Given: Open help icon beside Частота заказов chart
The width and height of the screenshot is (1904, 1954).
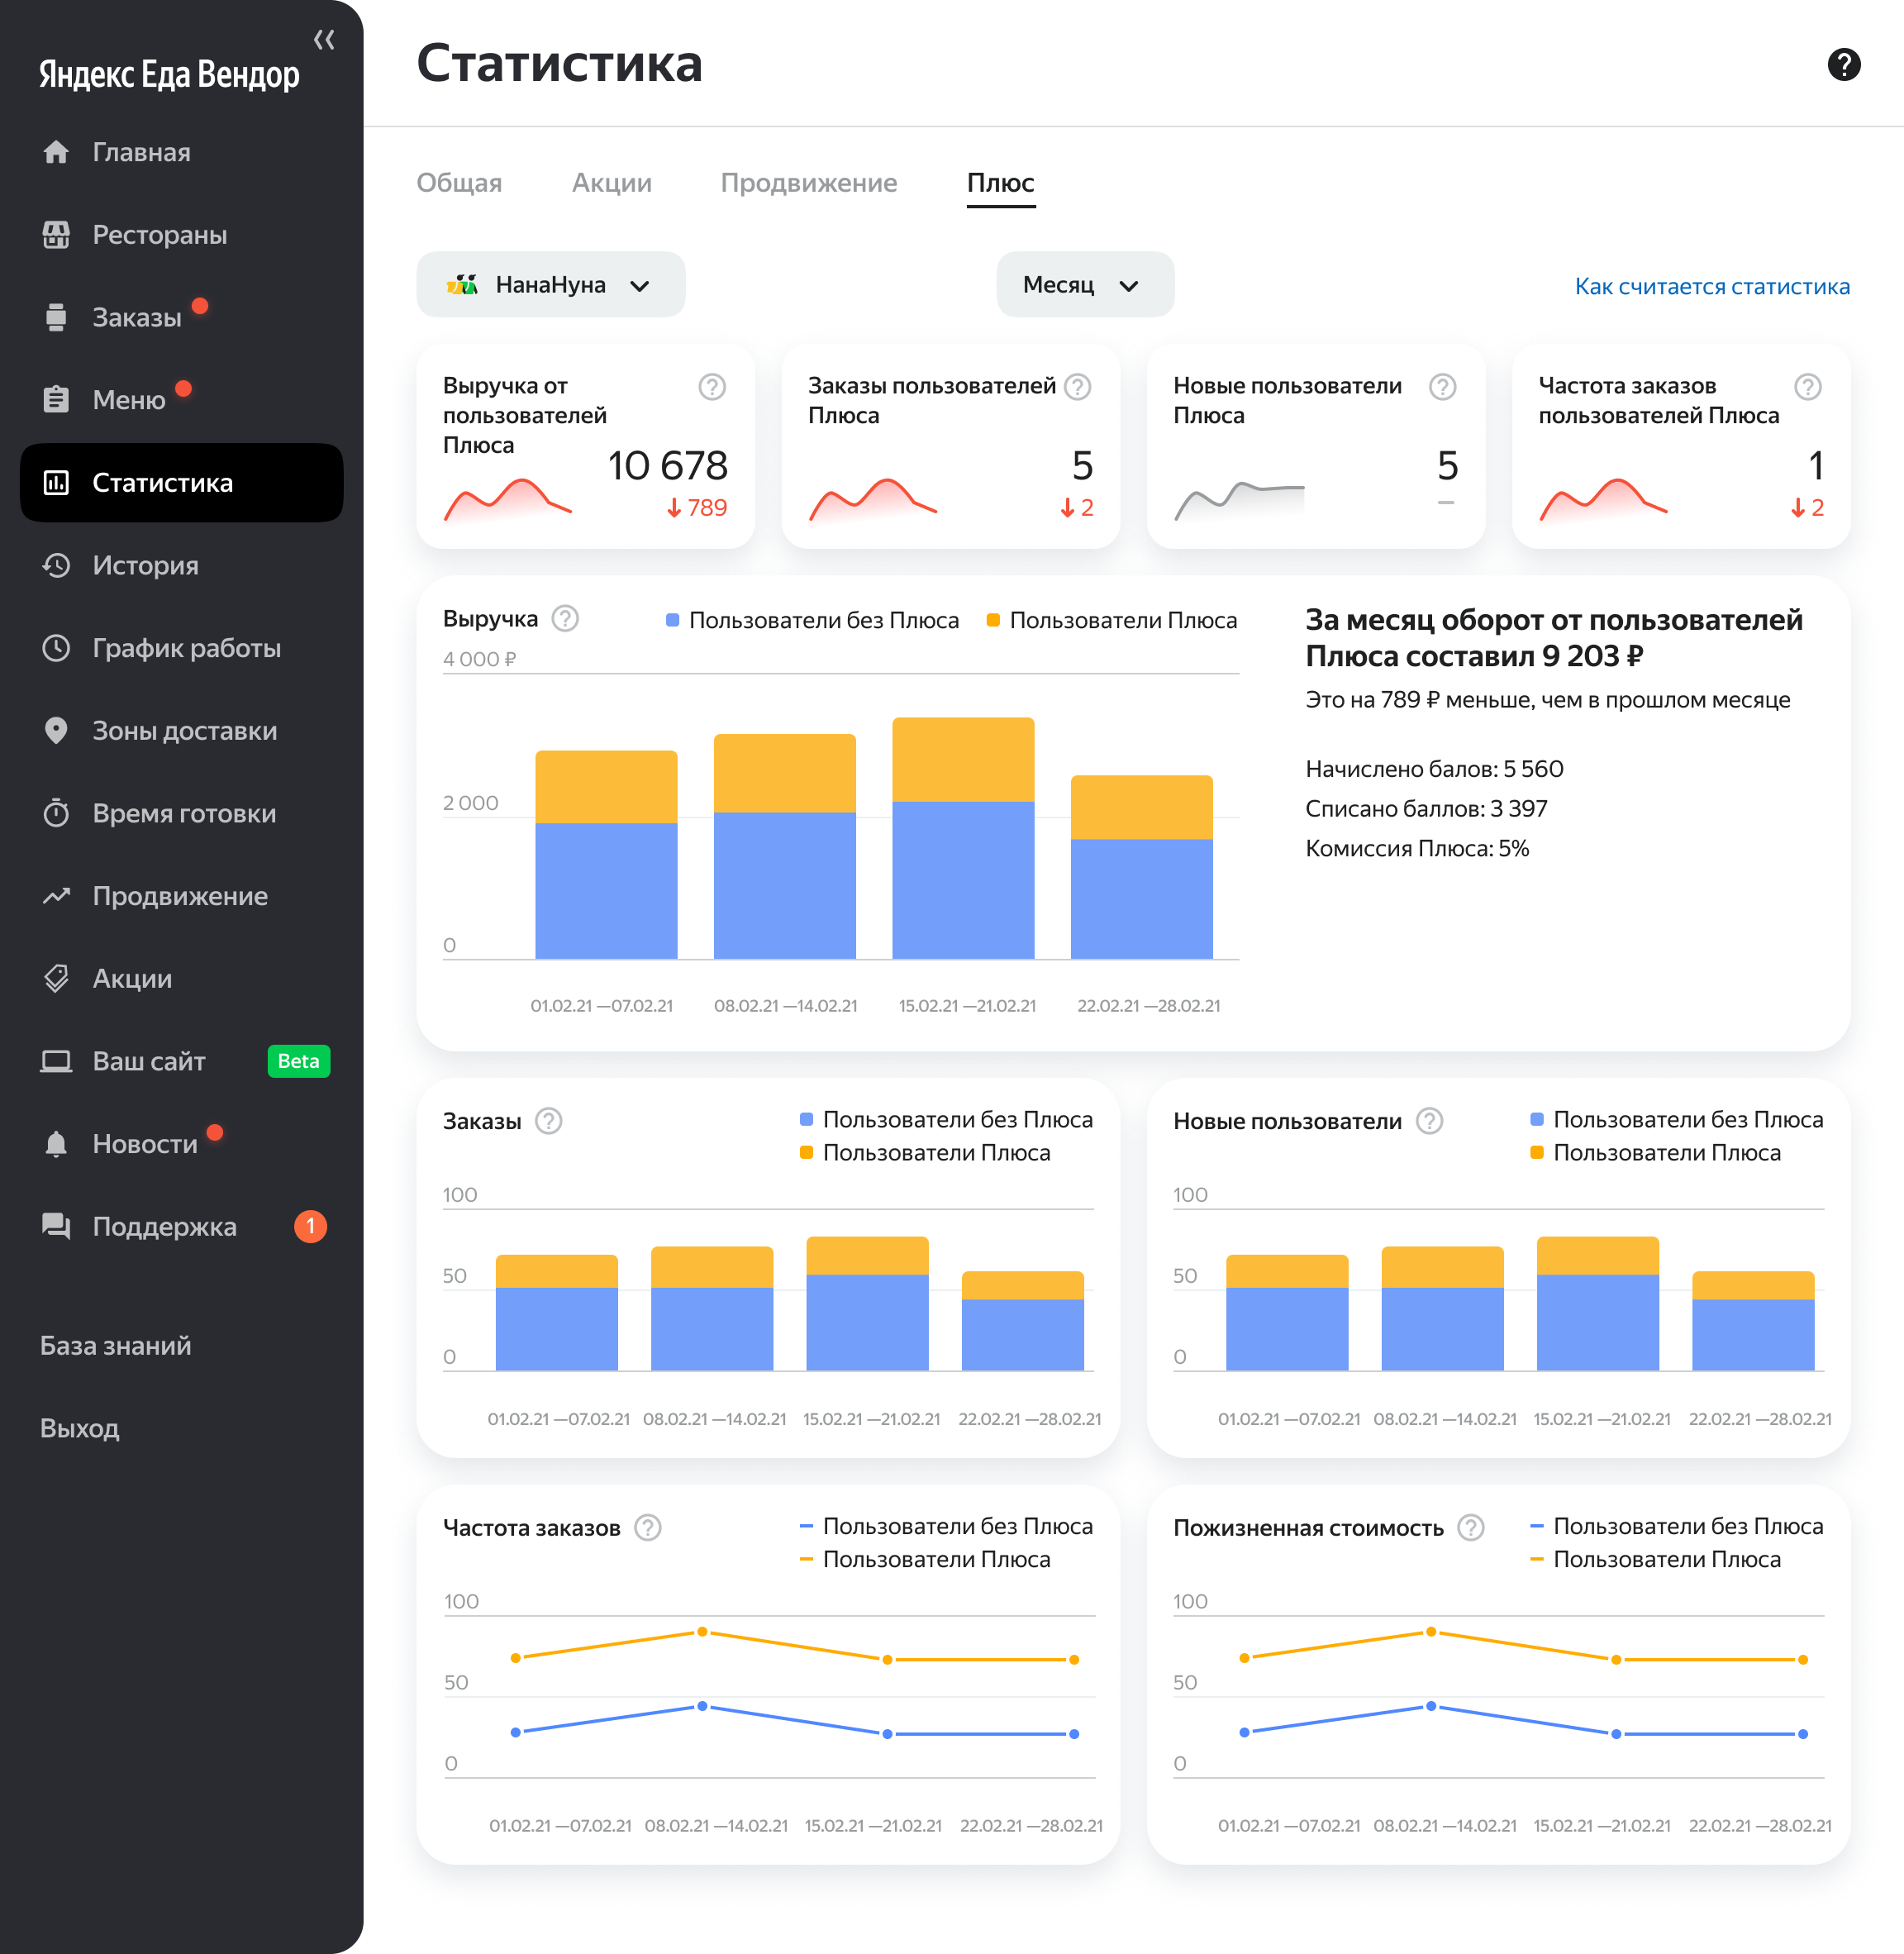Looking at the screenshot, I should point(648,1528).
